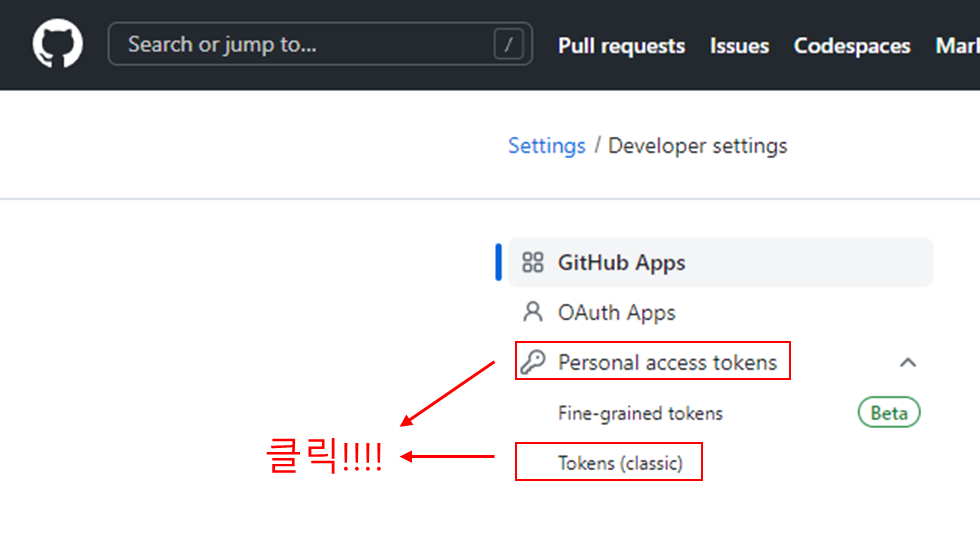
Task: Open Codespaces from the header
Action: pyautogui.click(x=852, y=46)
